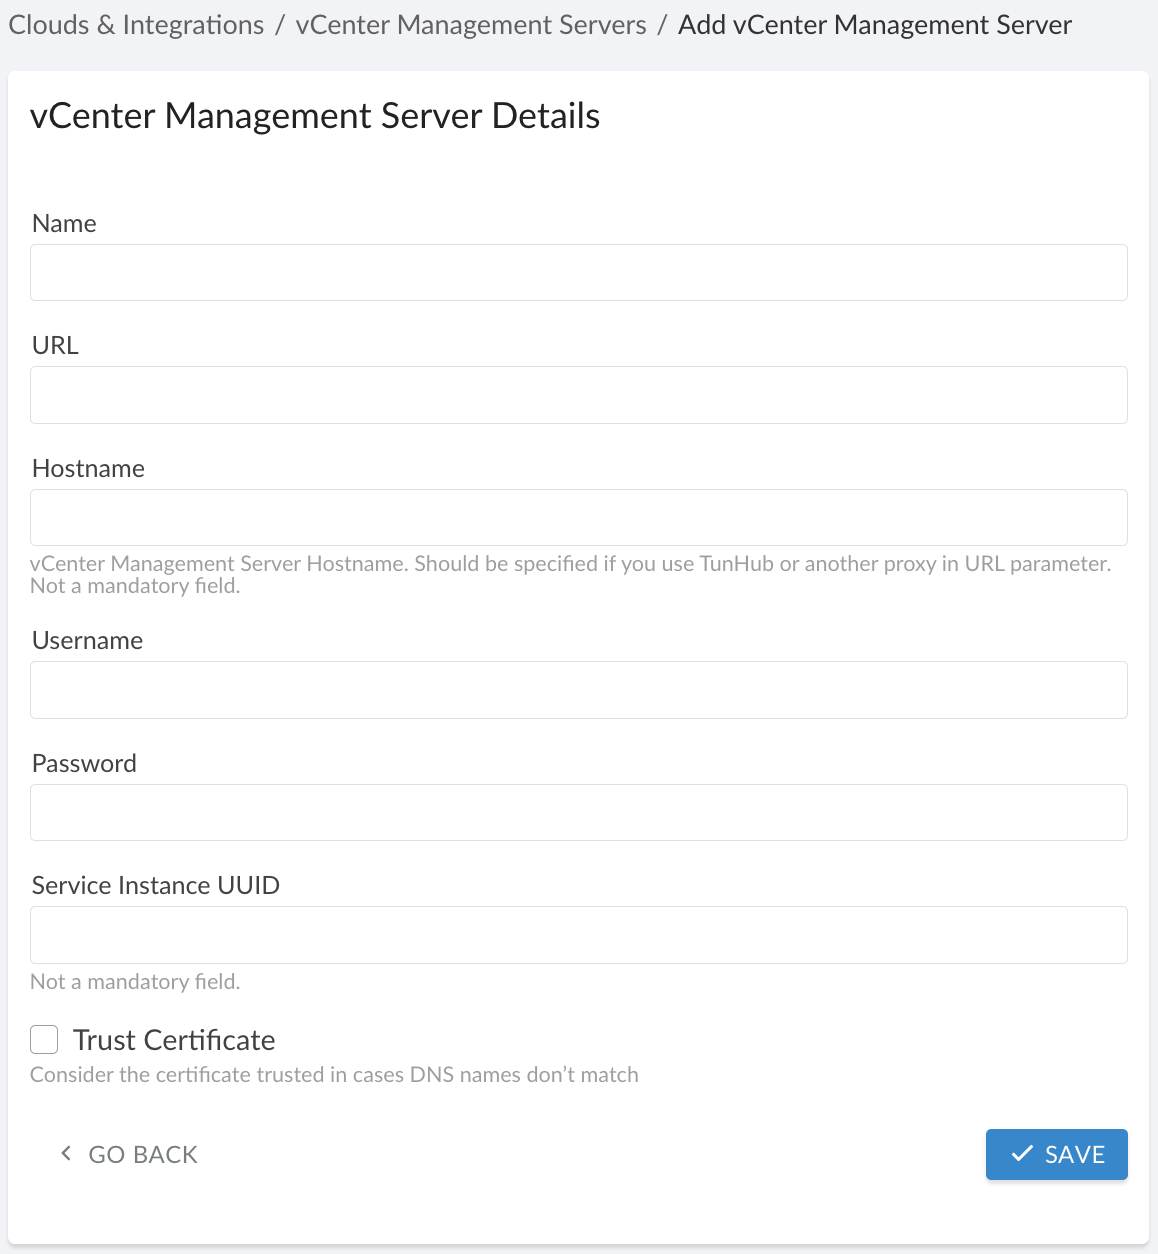This screenshot has height=1254, width=1158.
Task: Click the checkmark icon inside the SAVE button
Action: (1021, 1154)
